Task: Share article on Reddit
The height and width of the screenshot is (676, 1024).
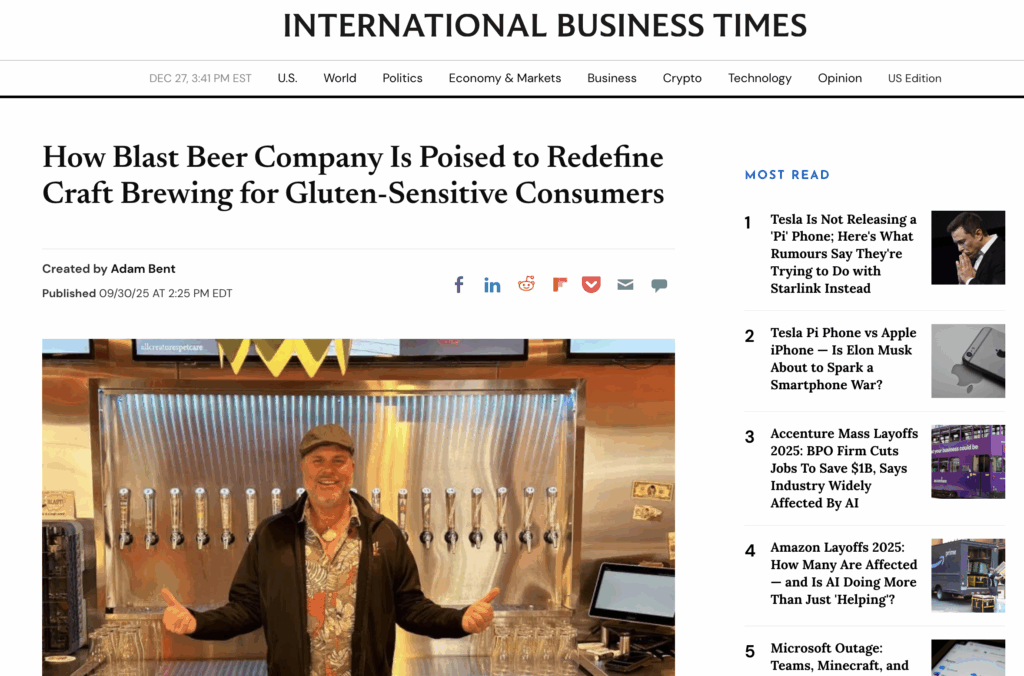Action: click(526, 285)
